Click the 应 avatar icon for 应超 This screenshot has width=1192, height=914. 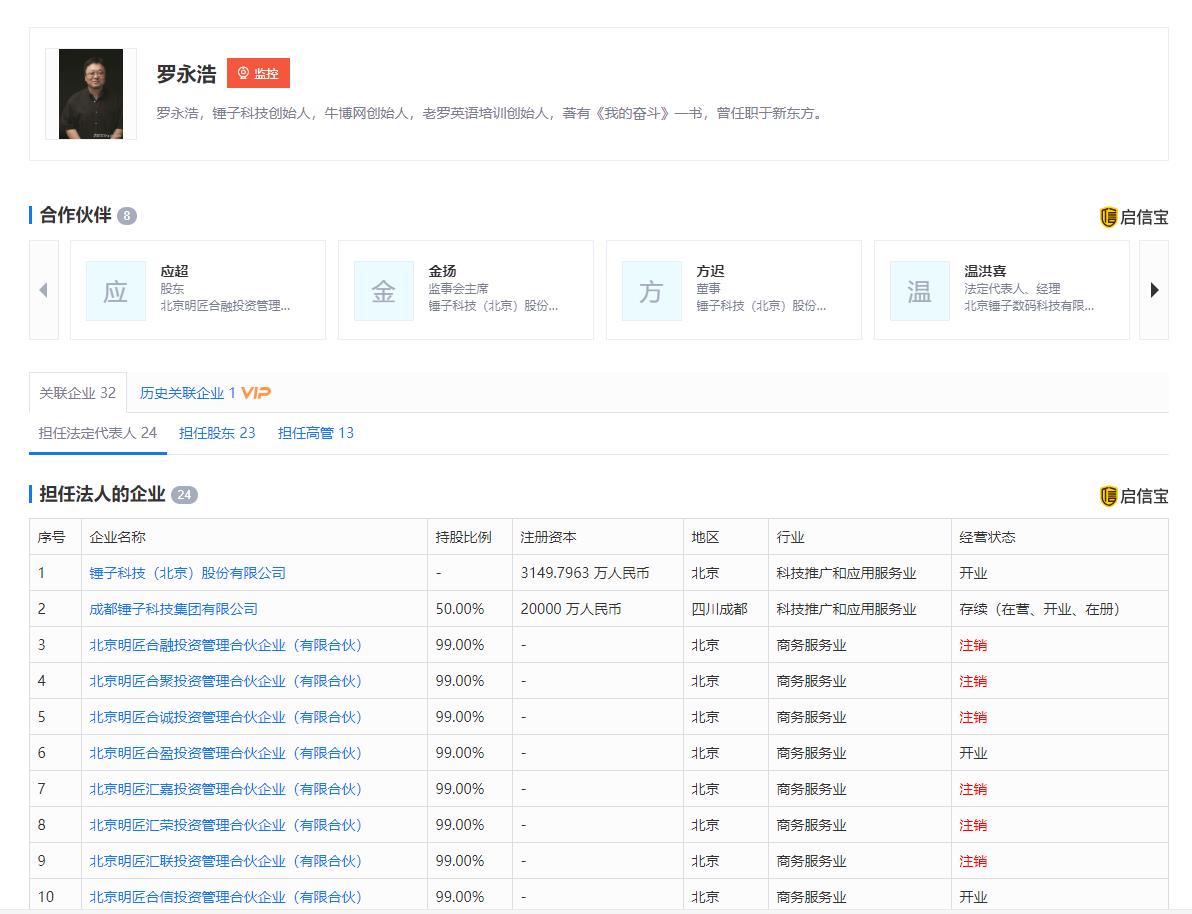pyautogui.click(x=116, y=291)
